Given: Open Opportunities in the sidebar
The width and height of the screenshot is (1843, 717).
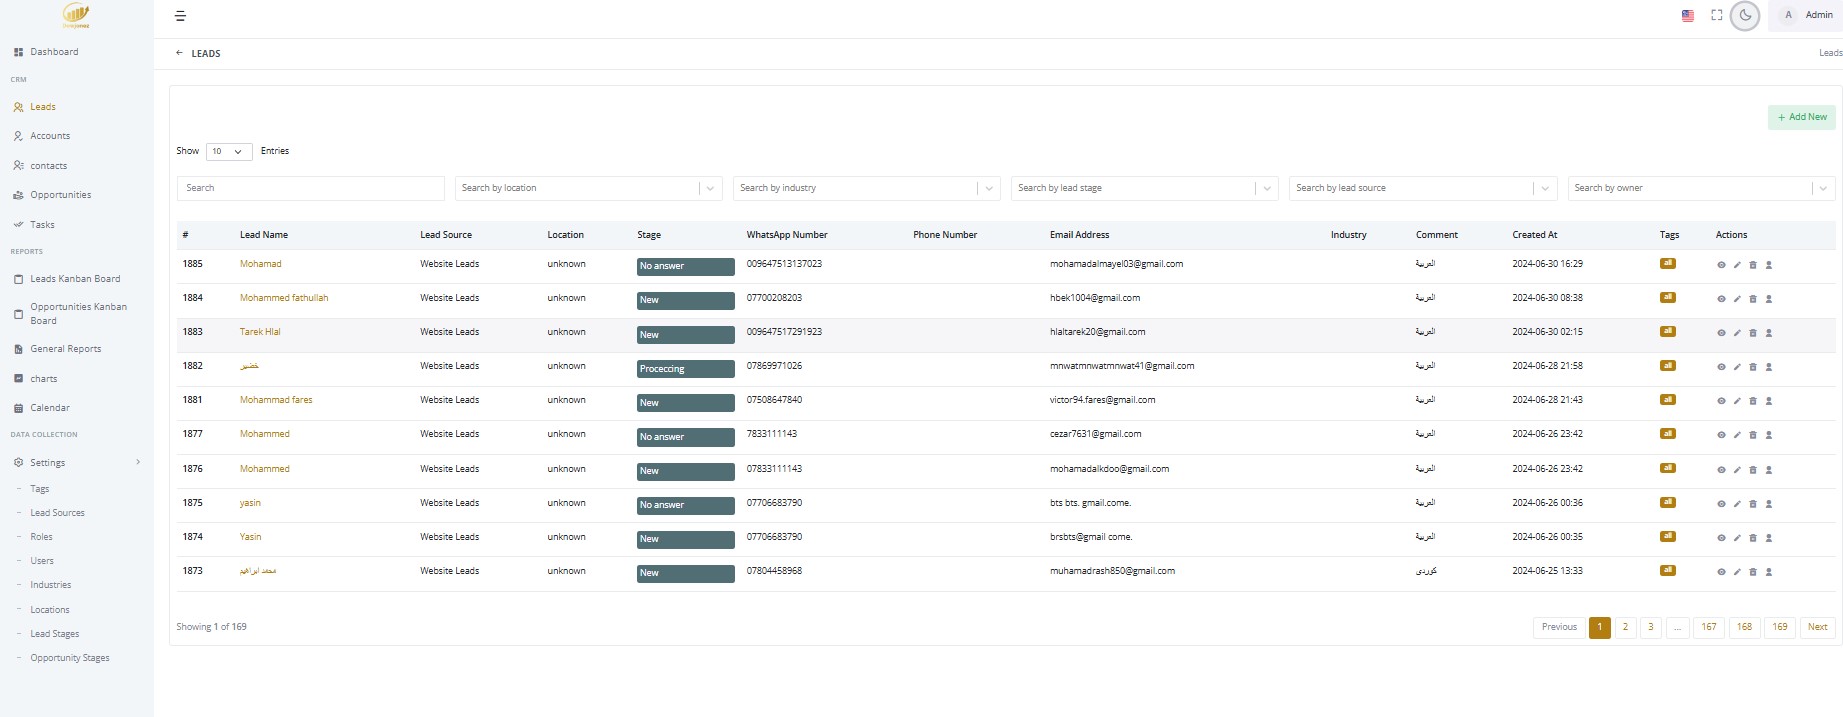Looking at the screenshot, I should (60, 195).
